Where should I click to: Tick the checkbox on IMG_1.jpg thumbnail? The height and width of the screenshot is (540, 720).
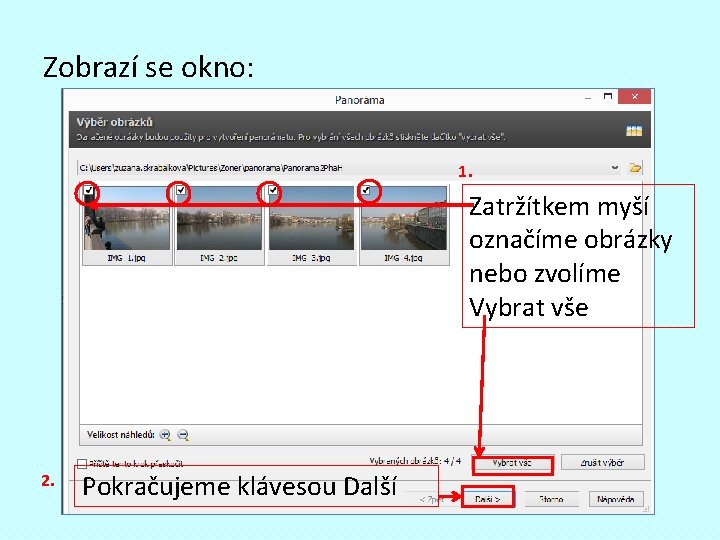pyautogui.click(x=89, y=190)
